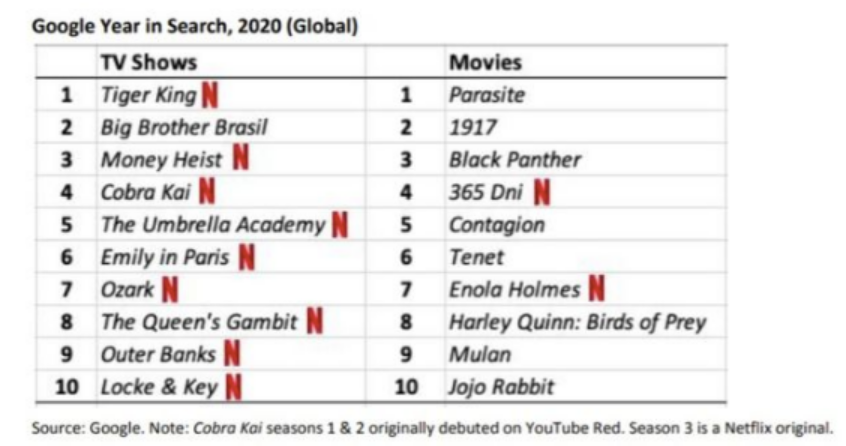Click the Netflix icon beside Locke & Key
Viewport: 846px width, 446px height.
(x=233, y=386)
